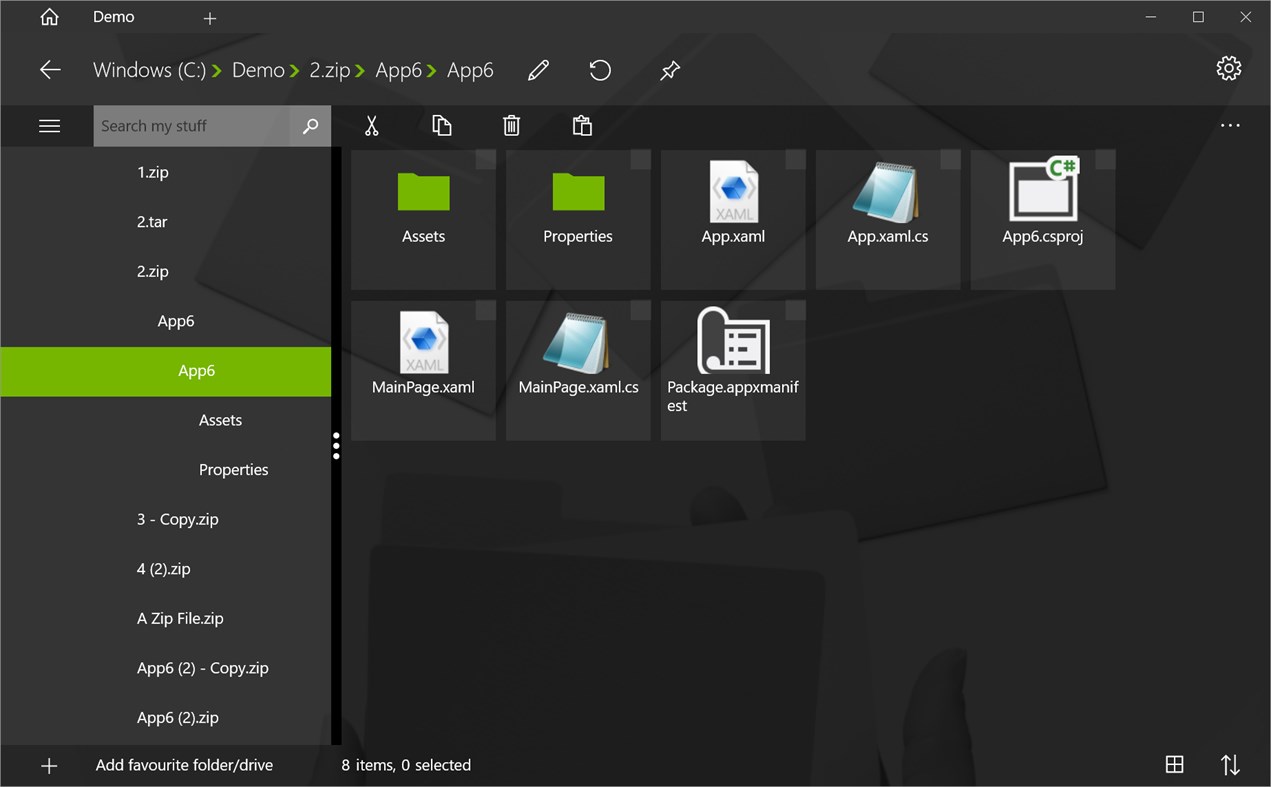The width and height of the screenshot is (1271, 787).
Task: Pin the current folder
Action: click(669, 70)
